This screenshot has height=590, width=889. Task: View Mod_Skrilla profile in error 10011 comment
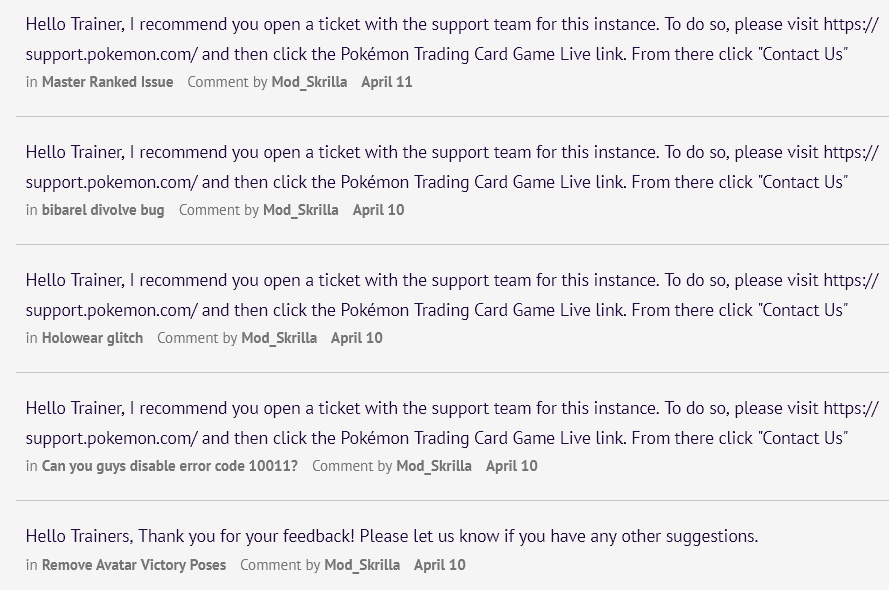[x=434, y=466]
